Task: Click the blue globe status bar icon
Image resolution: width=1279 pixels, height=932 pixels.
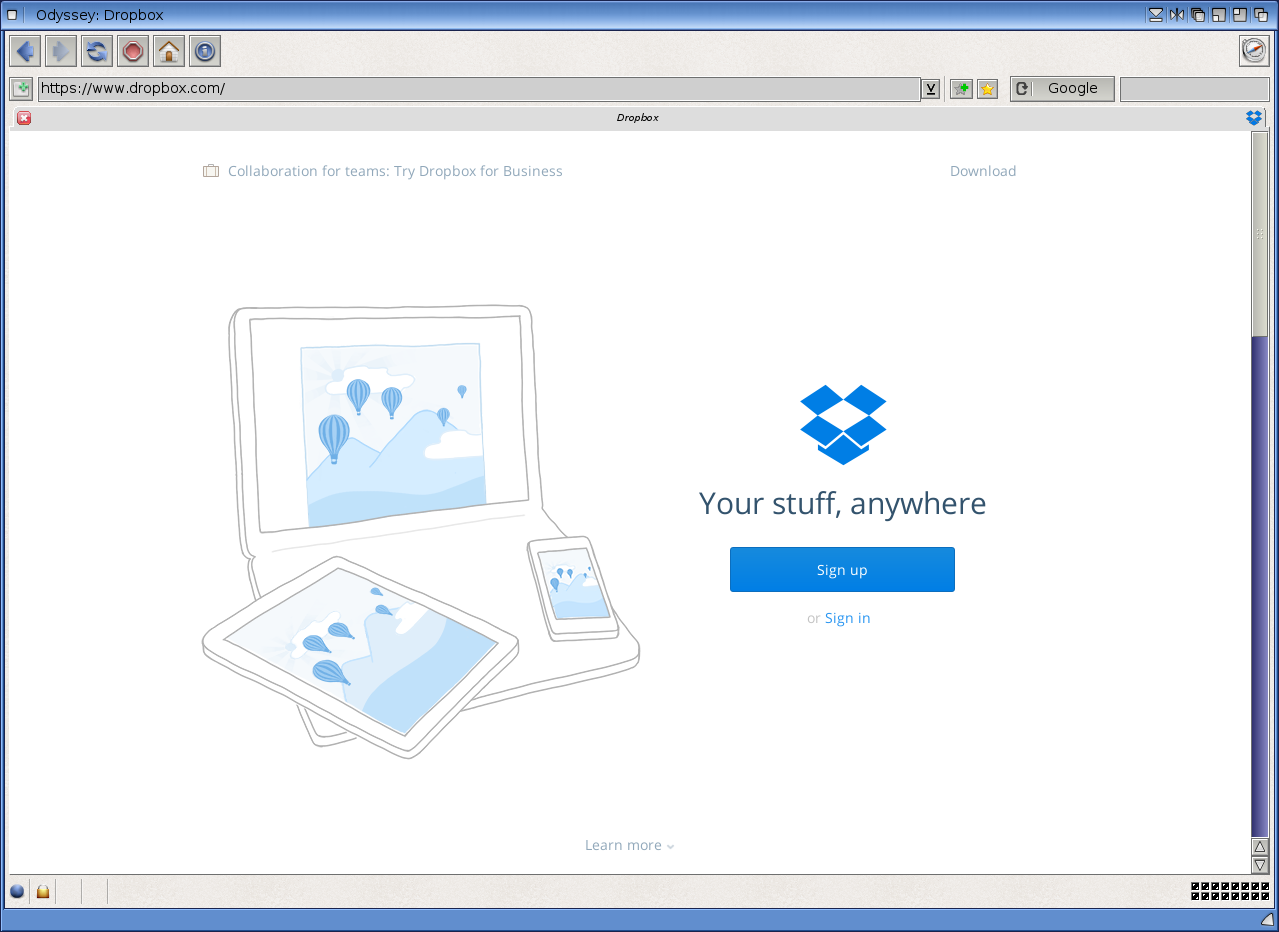Action: [17, 891]
